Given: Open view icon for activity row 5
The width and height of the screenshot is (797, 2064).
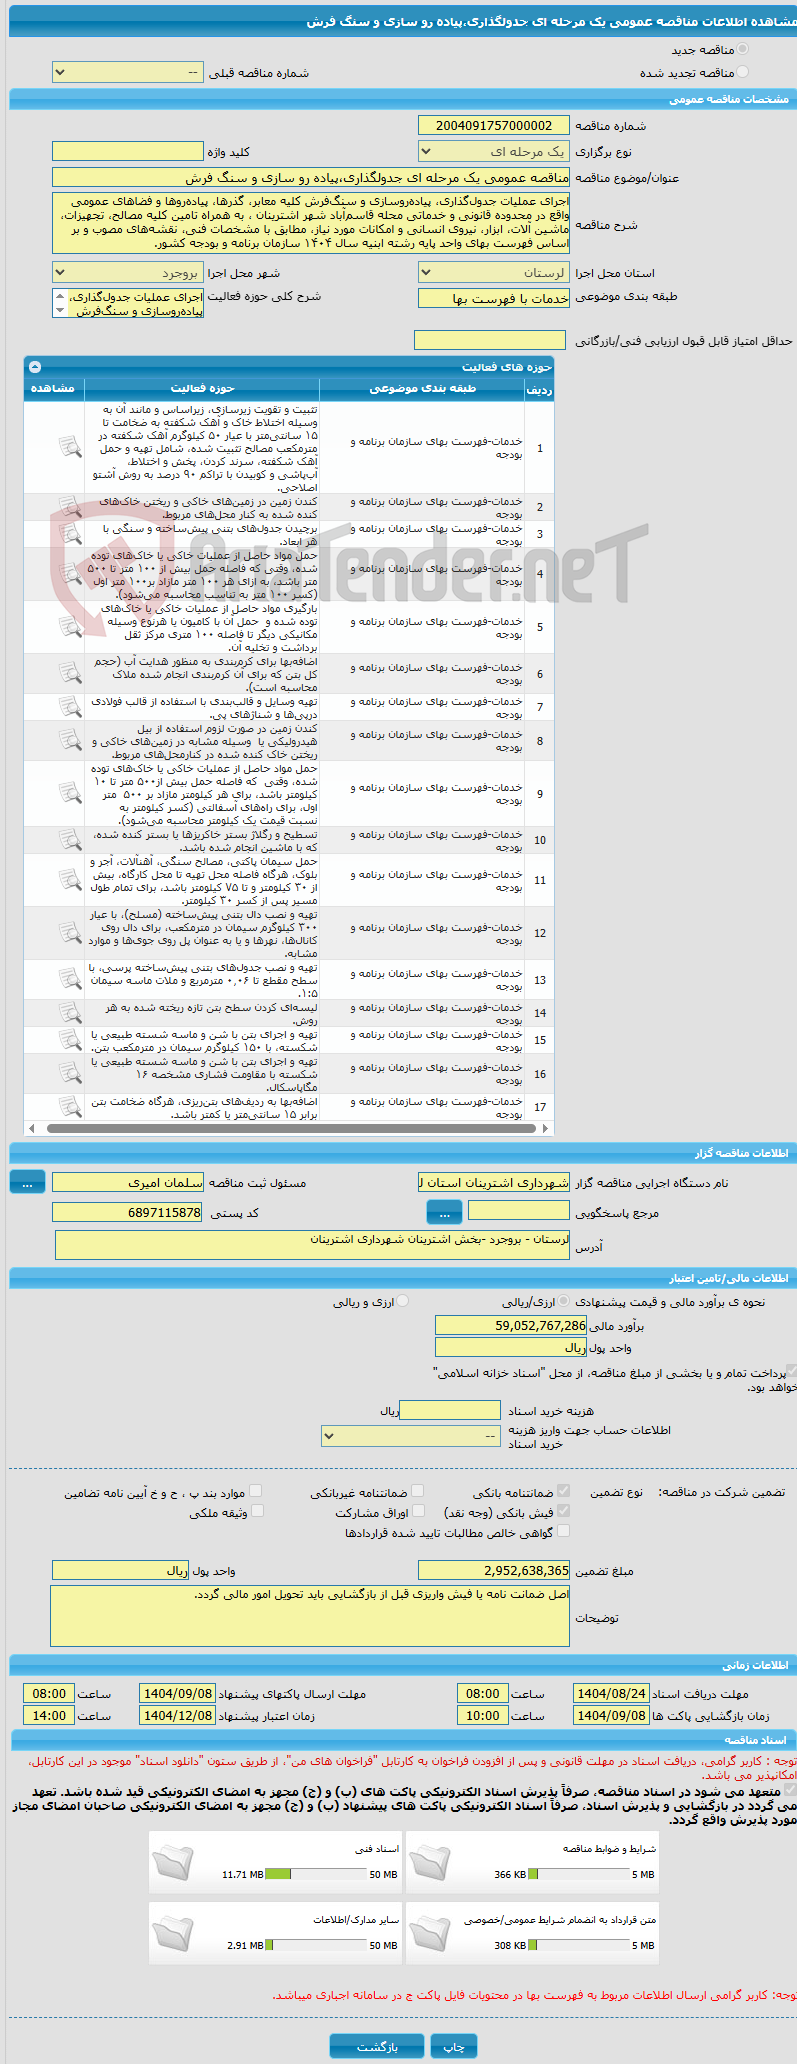Looking at the screenshot, I should tap(69, 627).
